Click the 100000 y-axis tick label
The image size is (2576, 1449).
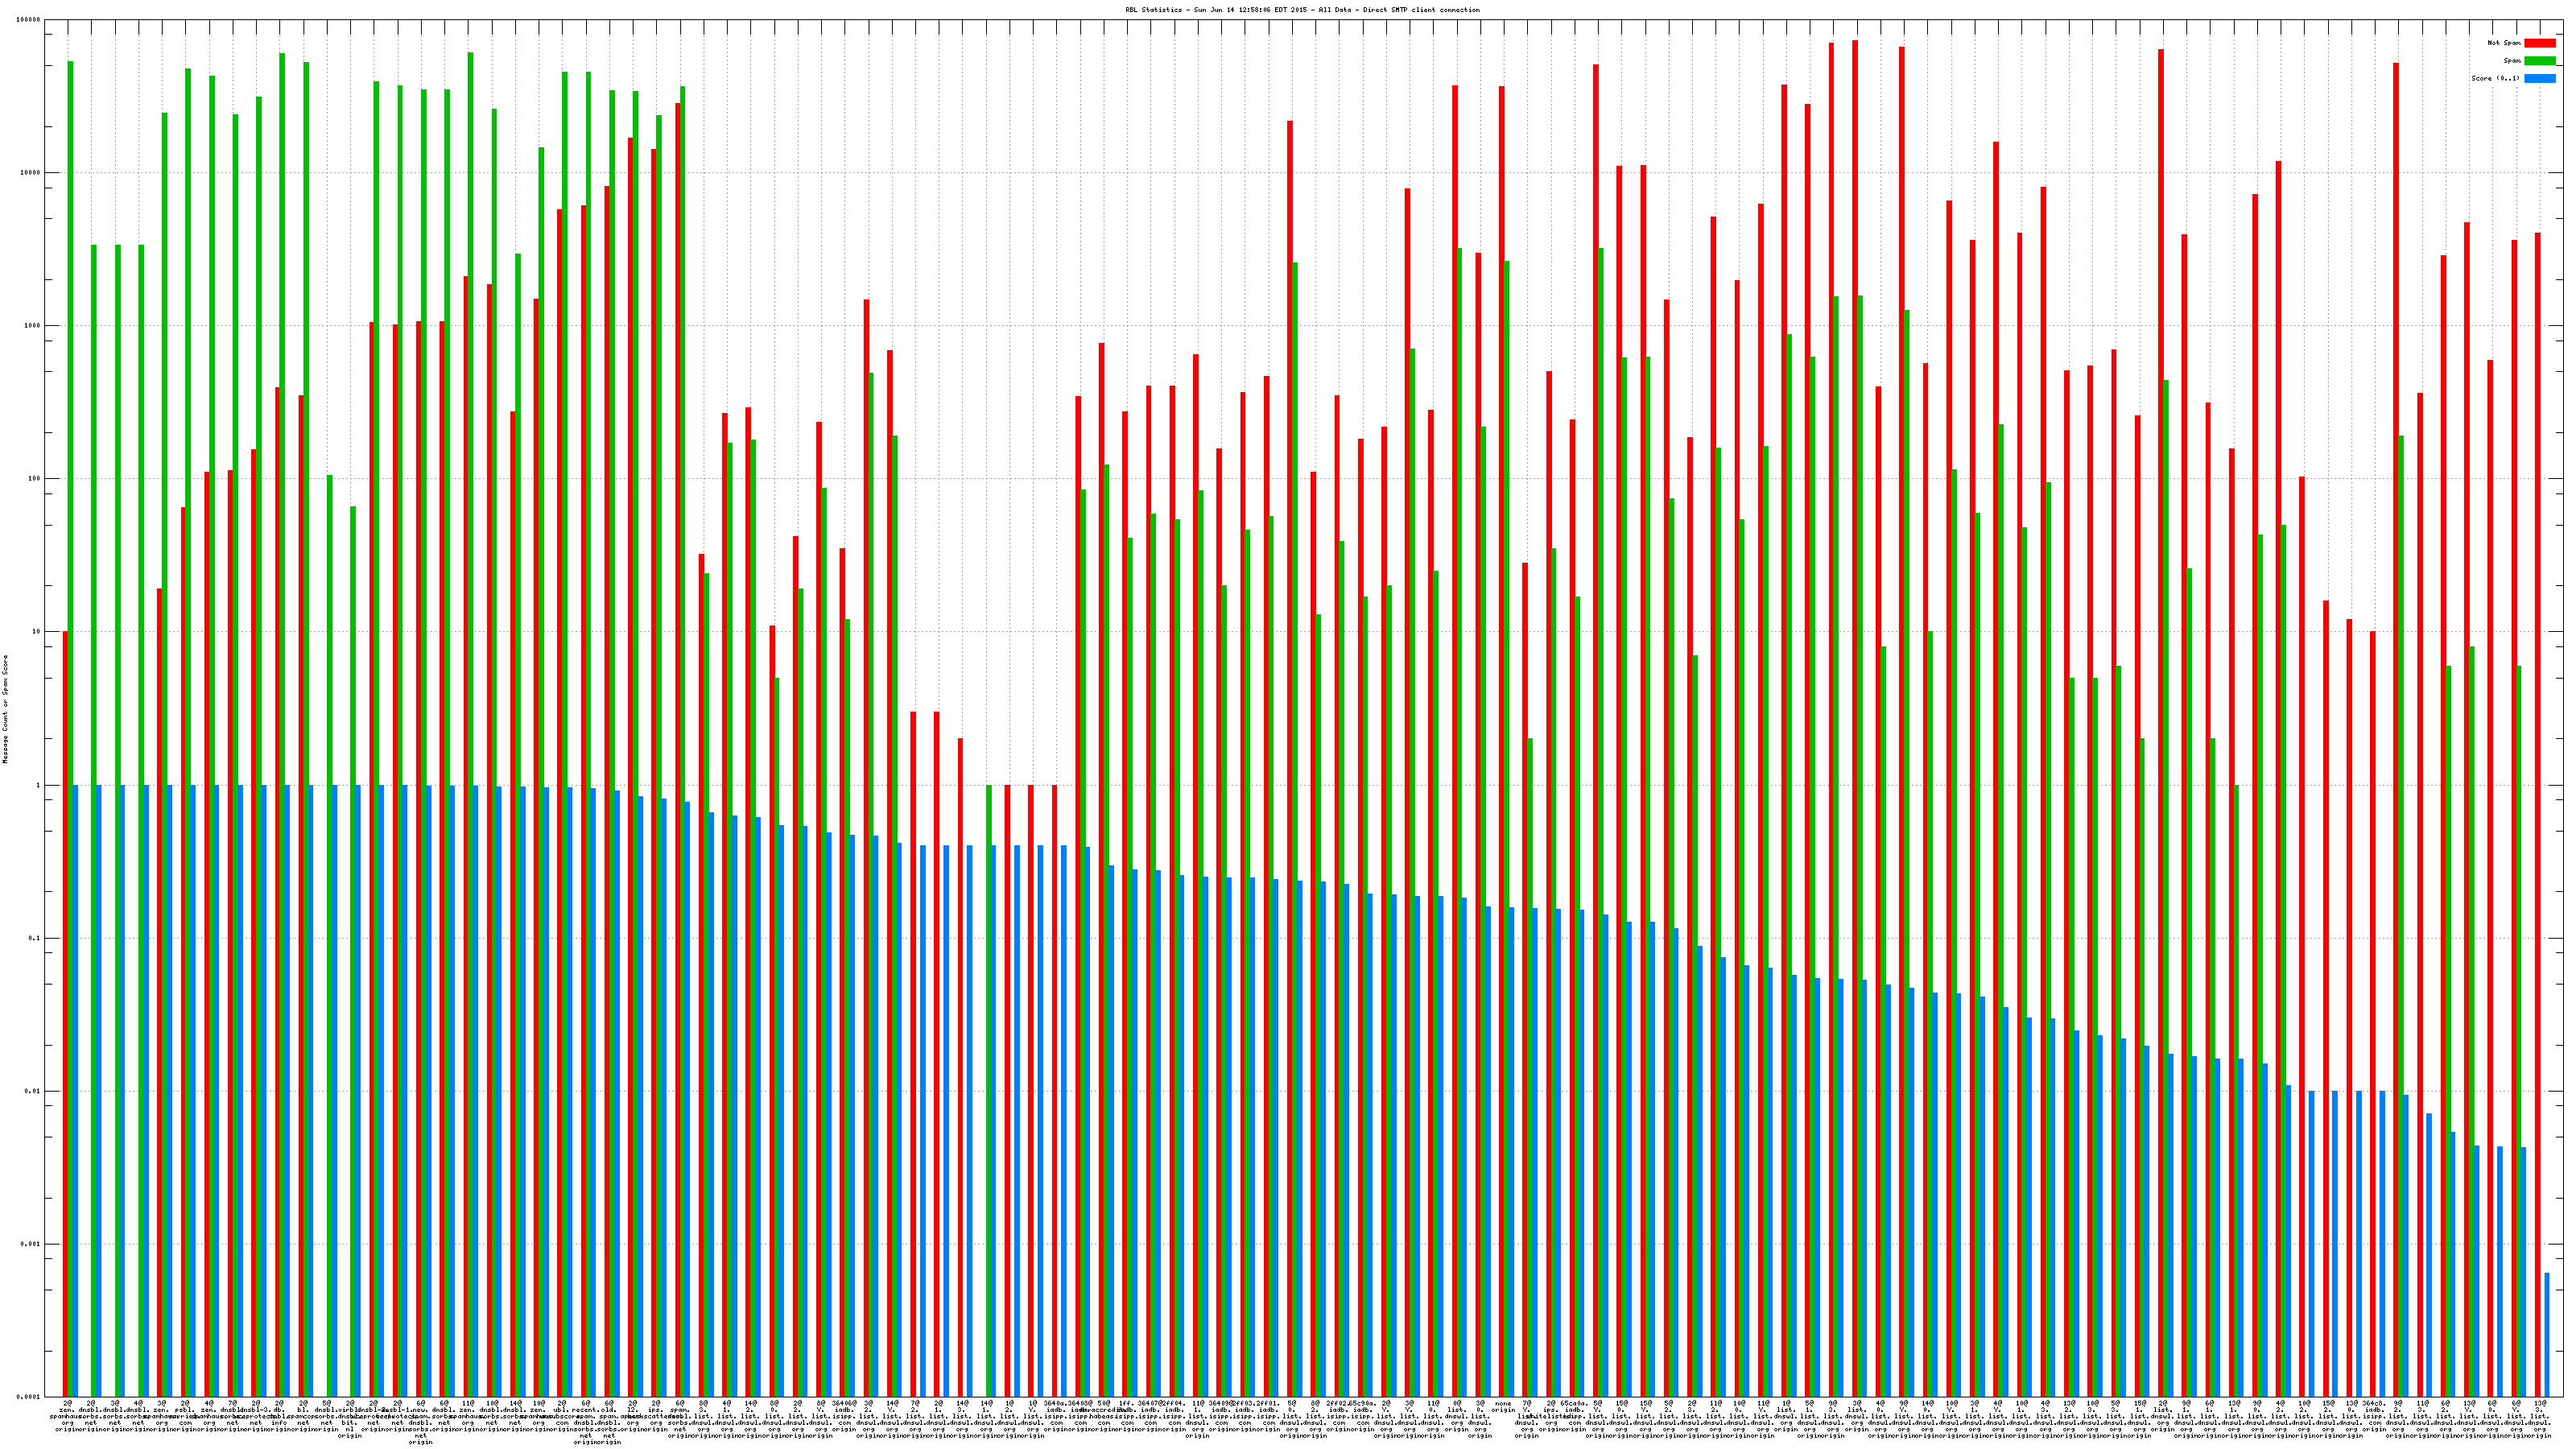pos(30,19)
